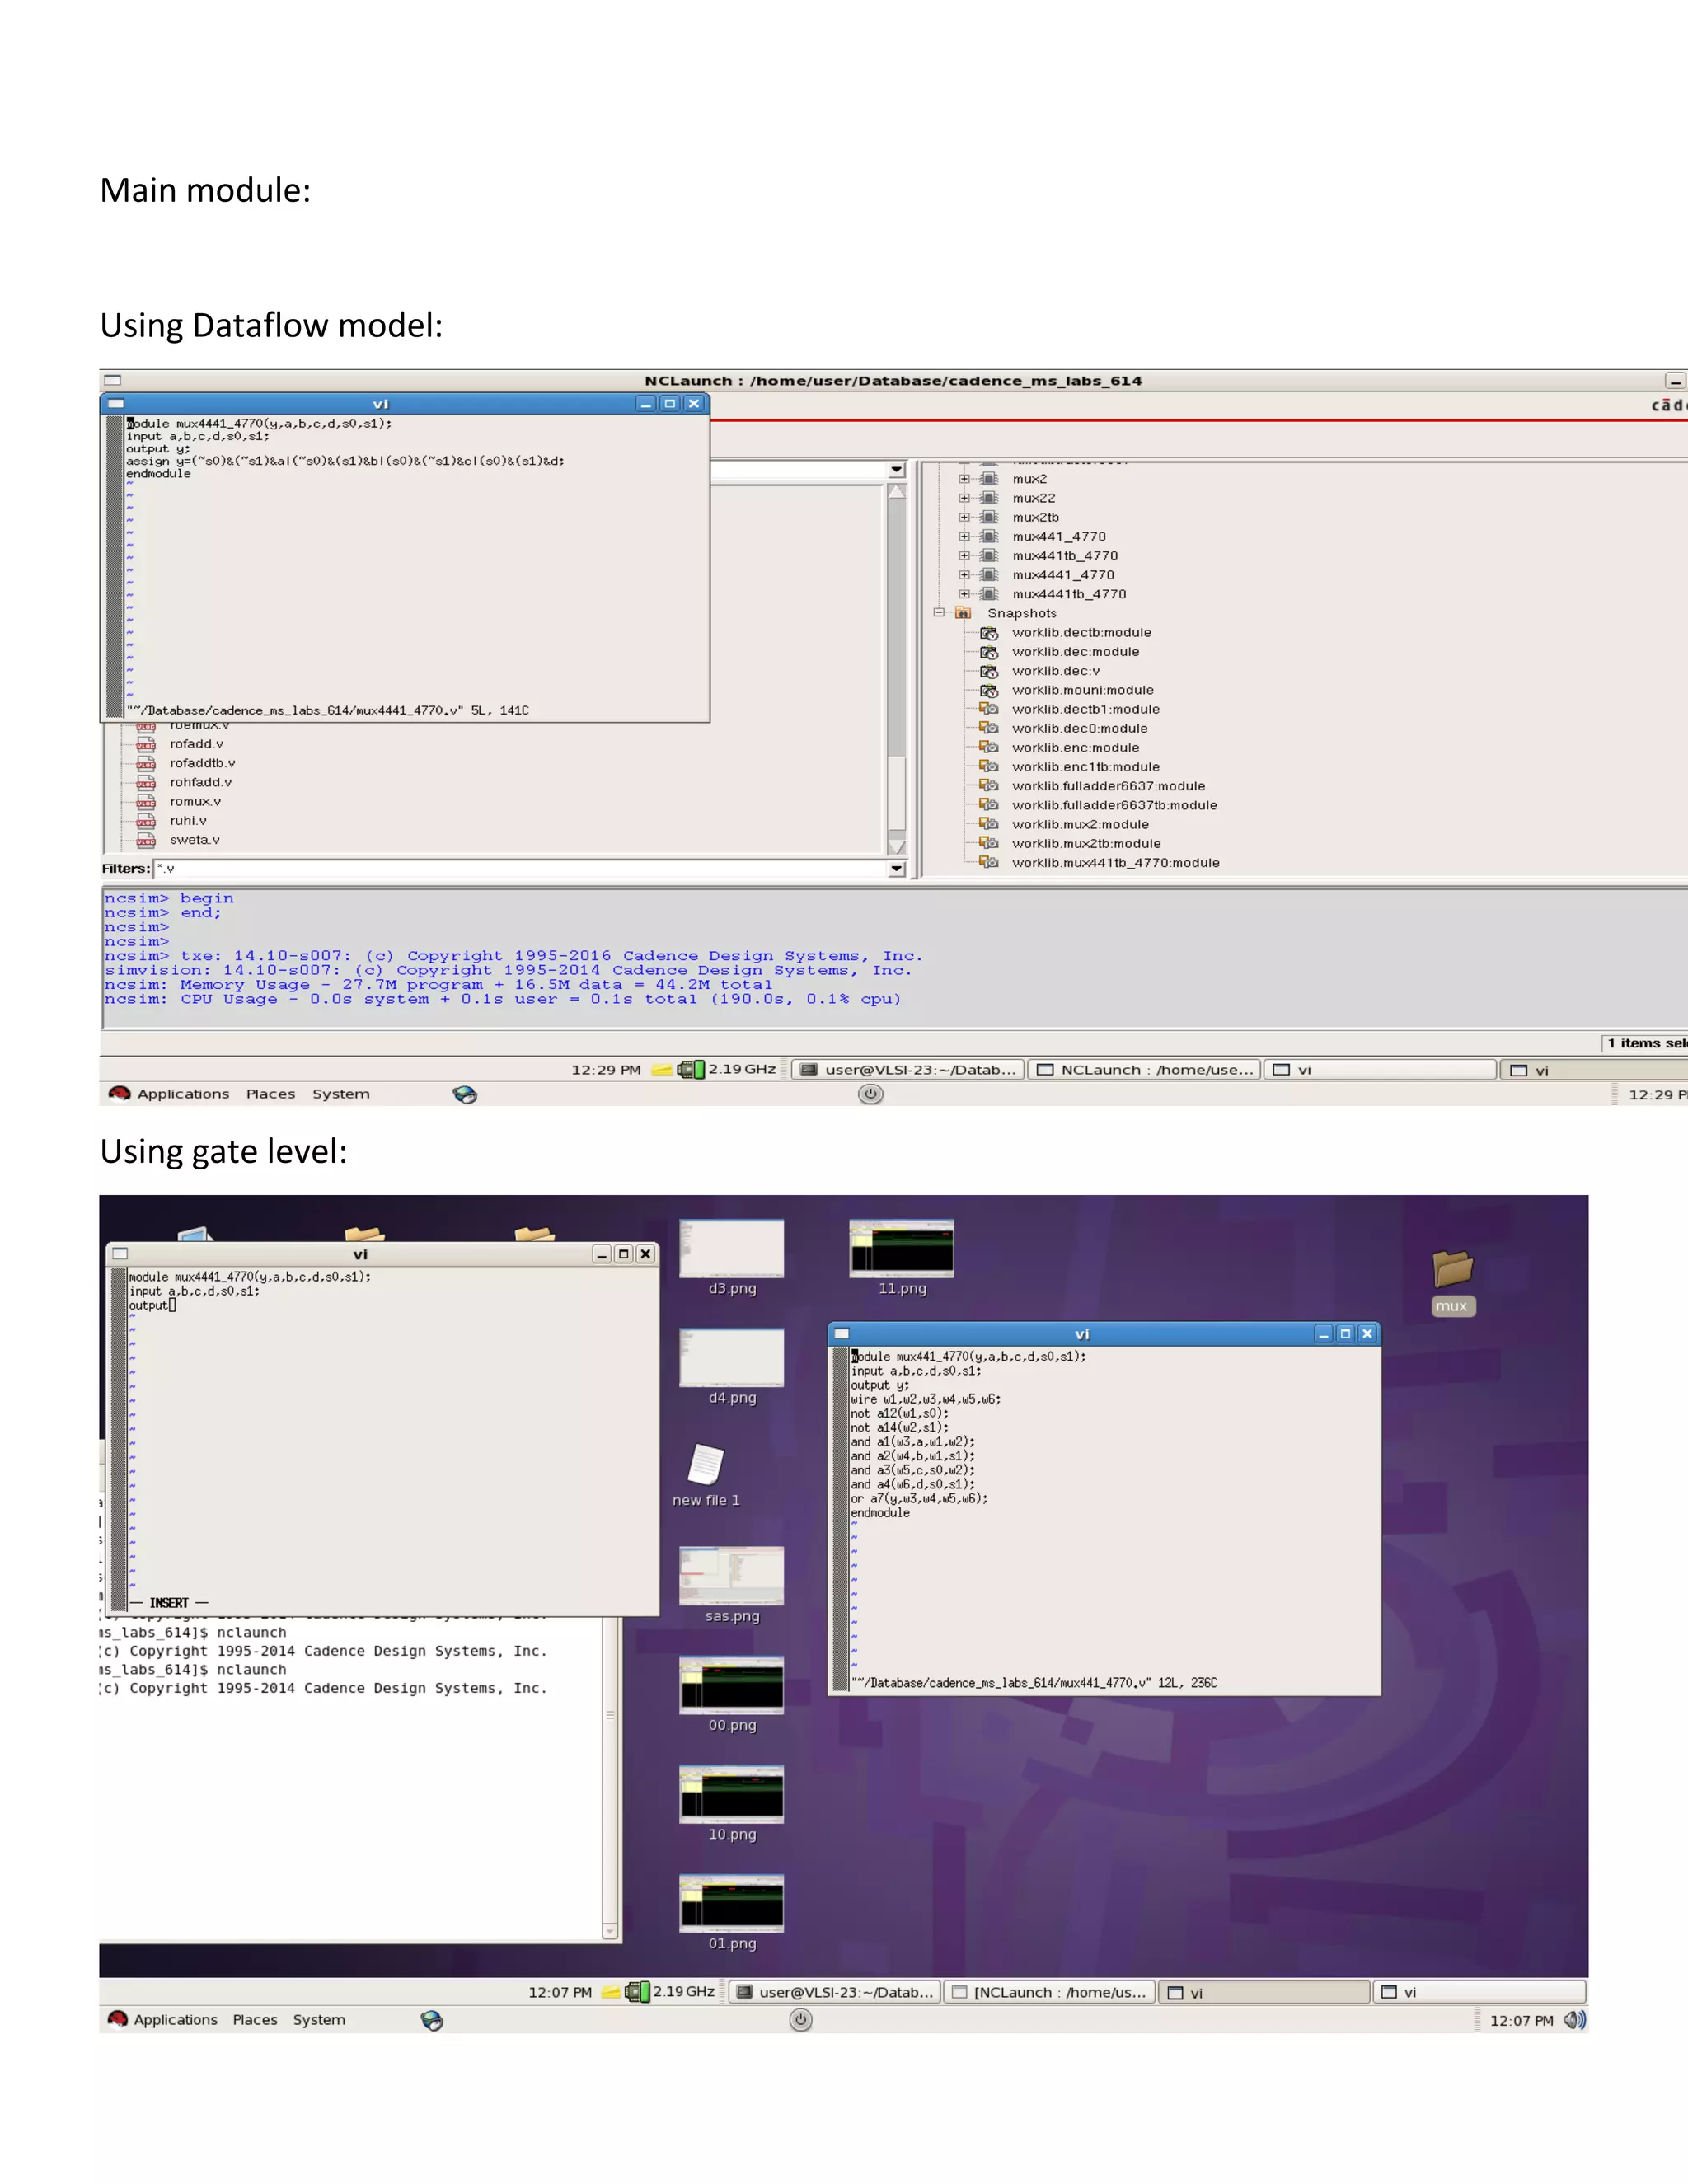Select the ruhi.v Verilog file icon
Image resolution: width=1688 pixels, height=2184 pixels.
[x=146, y=821]
